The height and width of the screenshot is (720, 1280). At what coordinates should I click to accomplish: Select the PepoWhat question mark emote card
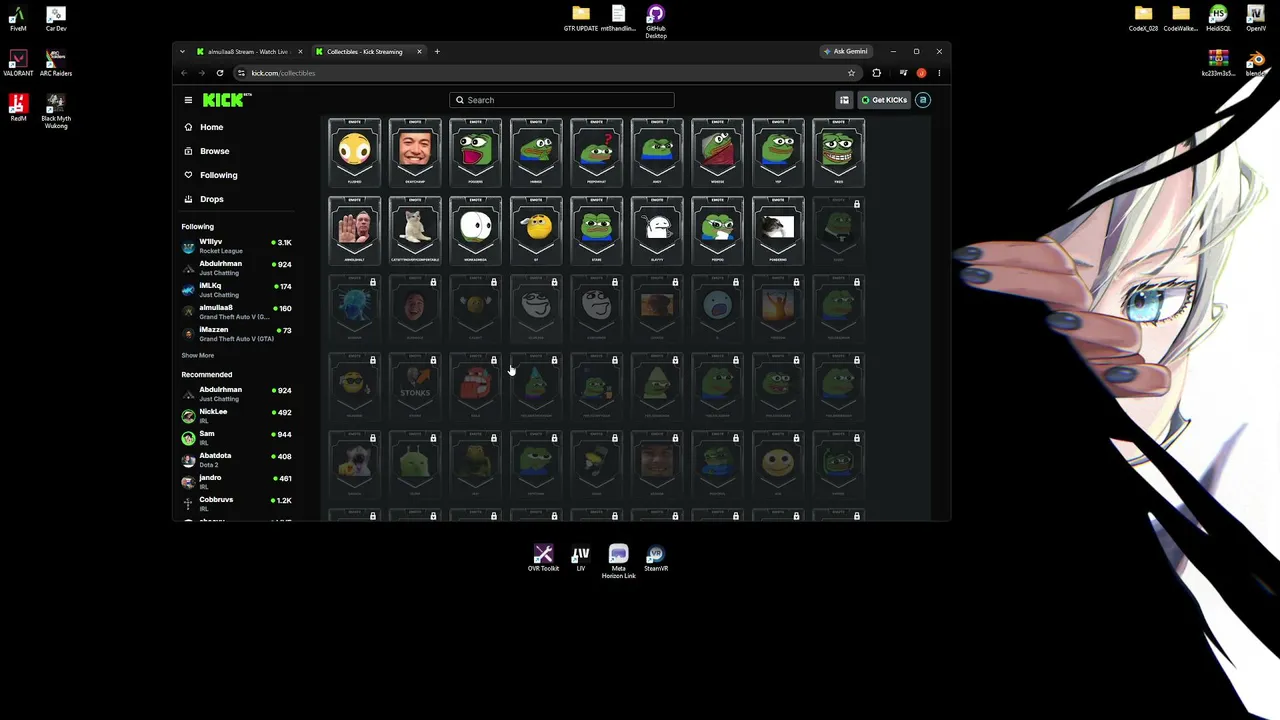click(597, 152)
